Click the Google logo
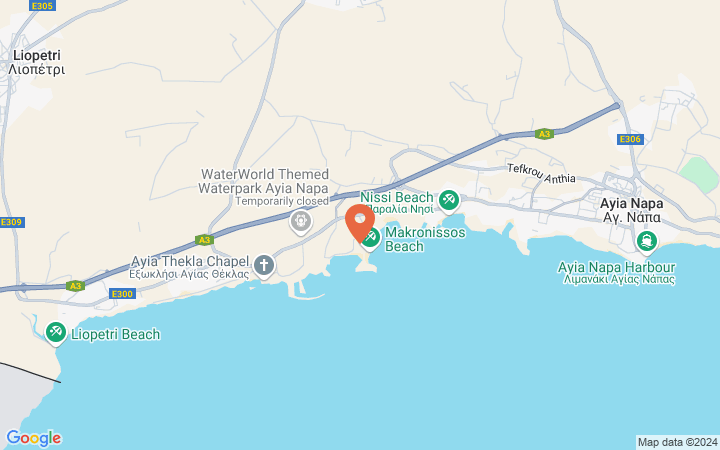Screen dimensions: 720x450 click(34, 439)
